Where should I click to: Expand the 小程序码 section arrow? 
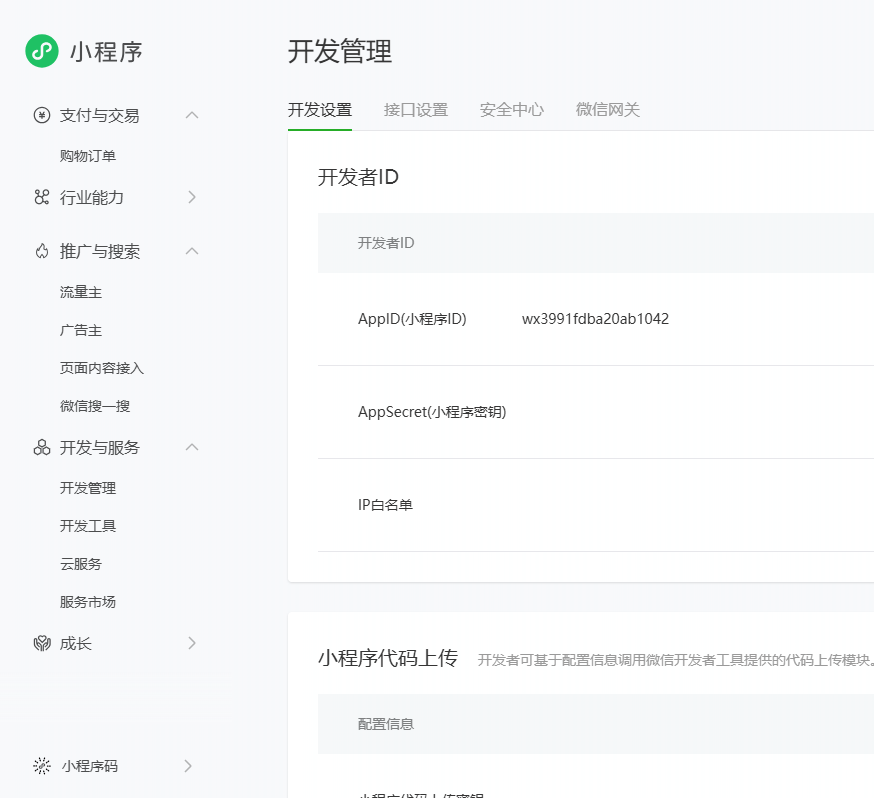pos(188,766)
